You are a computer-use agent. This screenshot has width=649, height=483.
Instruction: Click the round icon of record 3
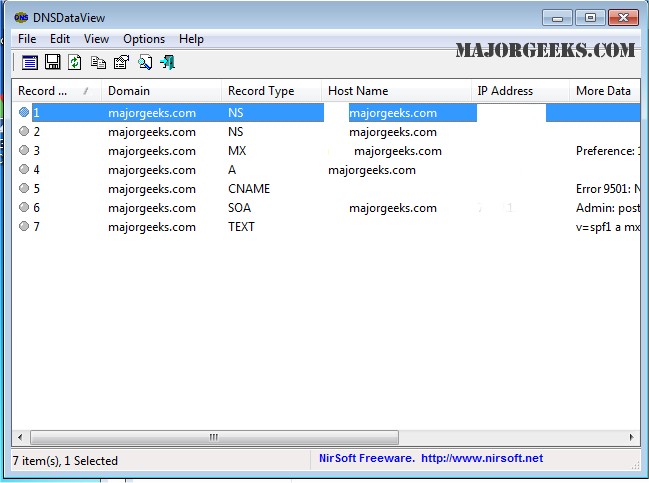point(24,150)
